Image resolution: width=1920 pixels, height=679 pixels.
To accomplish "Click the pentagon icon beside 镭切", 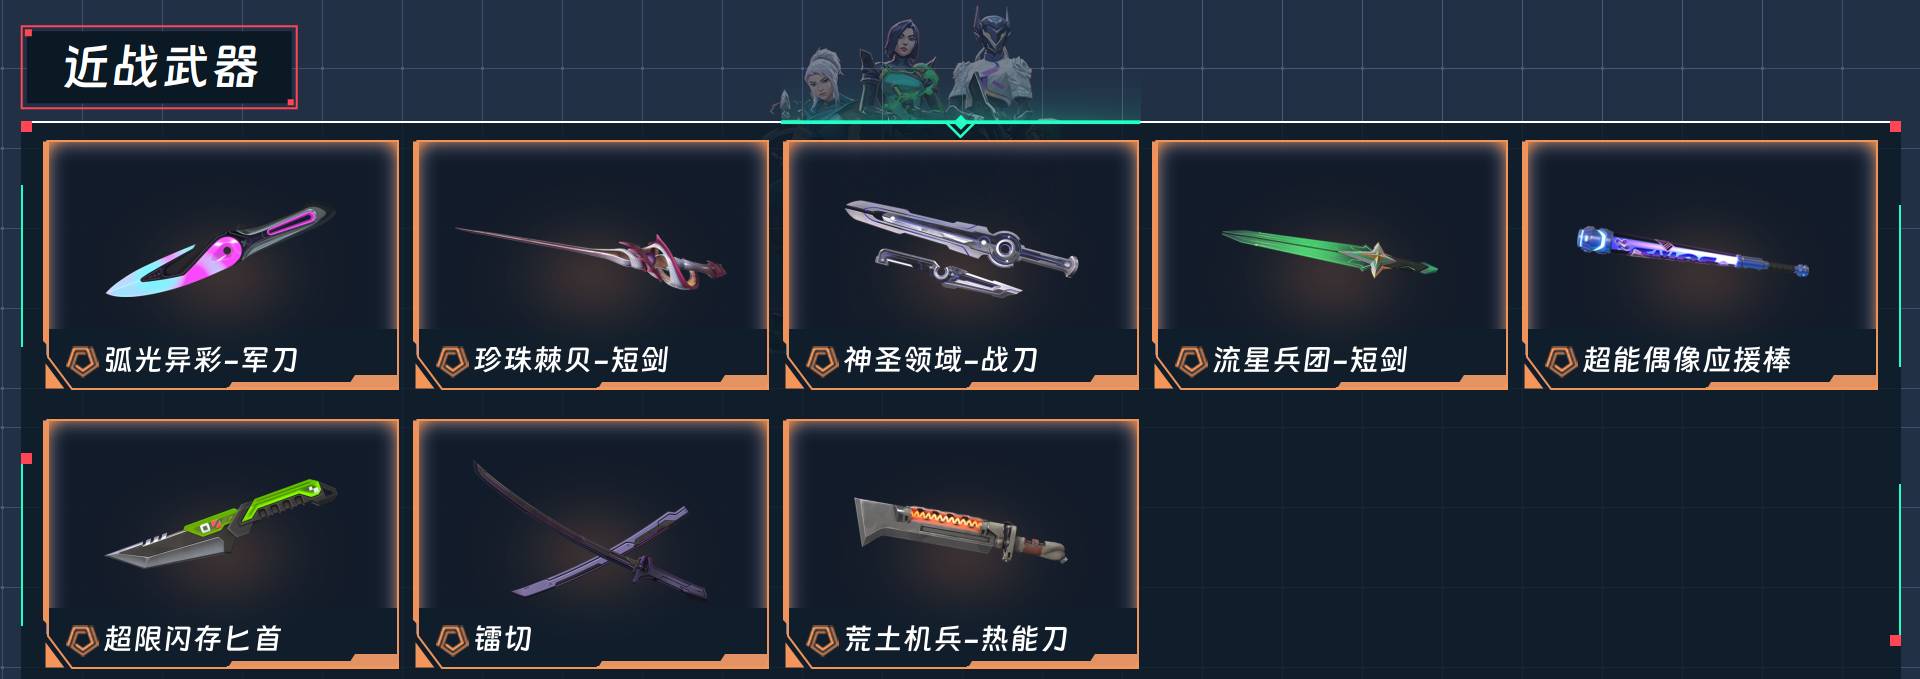I will (452, 639).
